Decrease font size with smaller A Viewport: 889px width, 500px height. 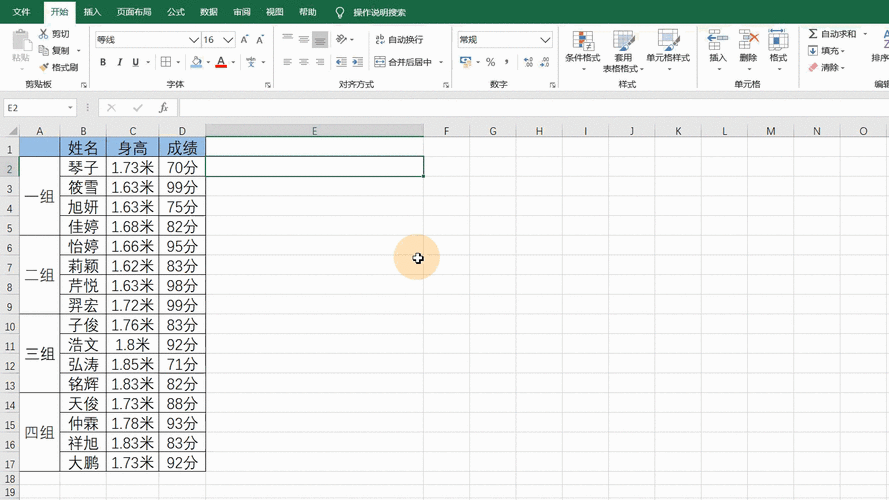[x=260, y=40]
